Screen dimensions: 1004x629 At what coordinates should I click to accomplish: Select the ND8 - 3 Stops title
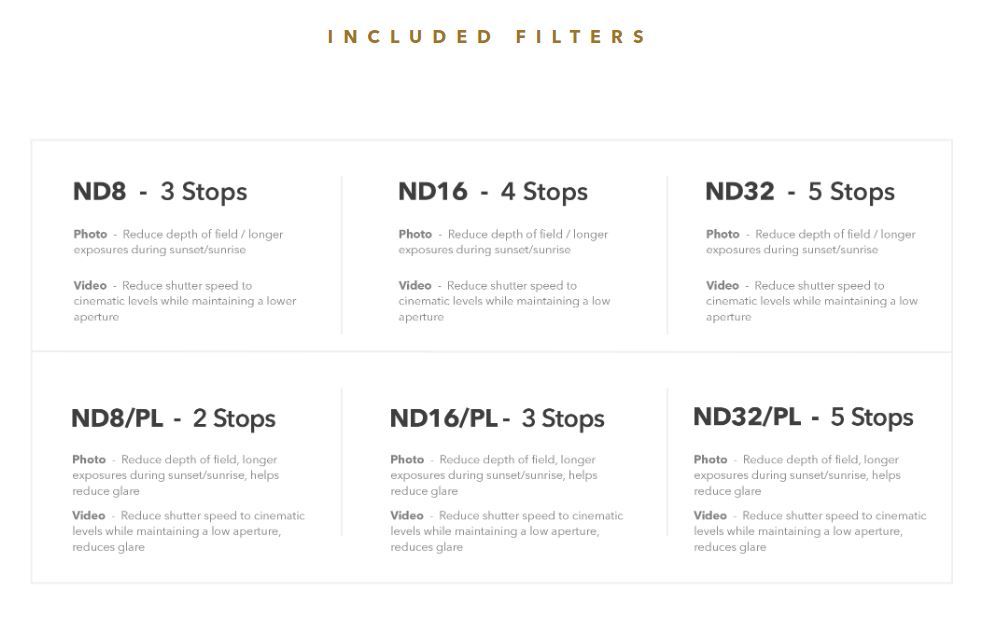click(160, 192)
